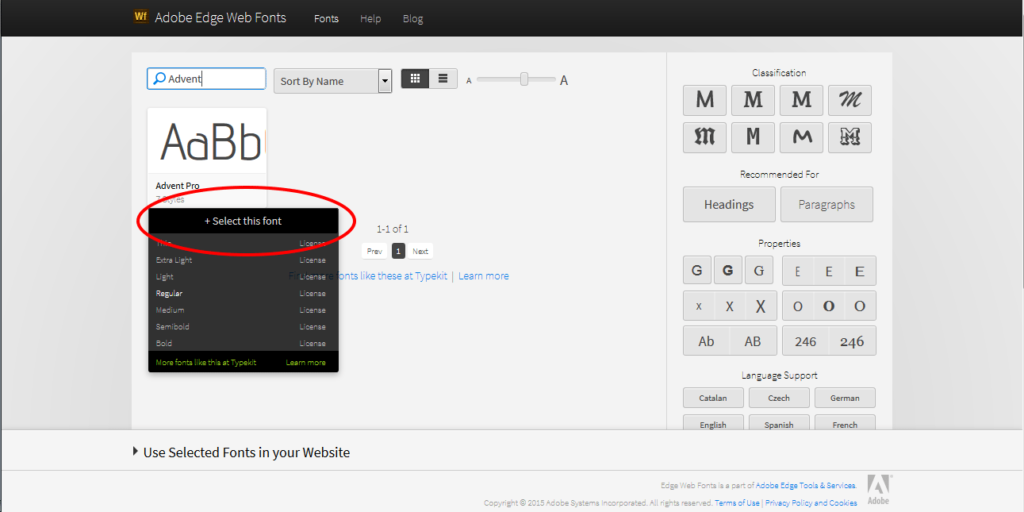Click the font preview size slider

tap(524, 80)
